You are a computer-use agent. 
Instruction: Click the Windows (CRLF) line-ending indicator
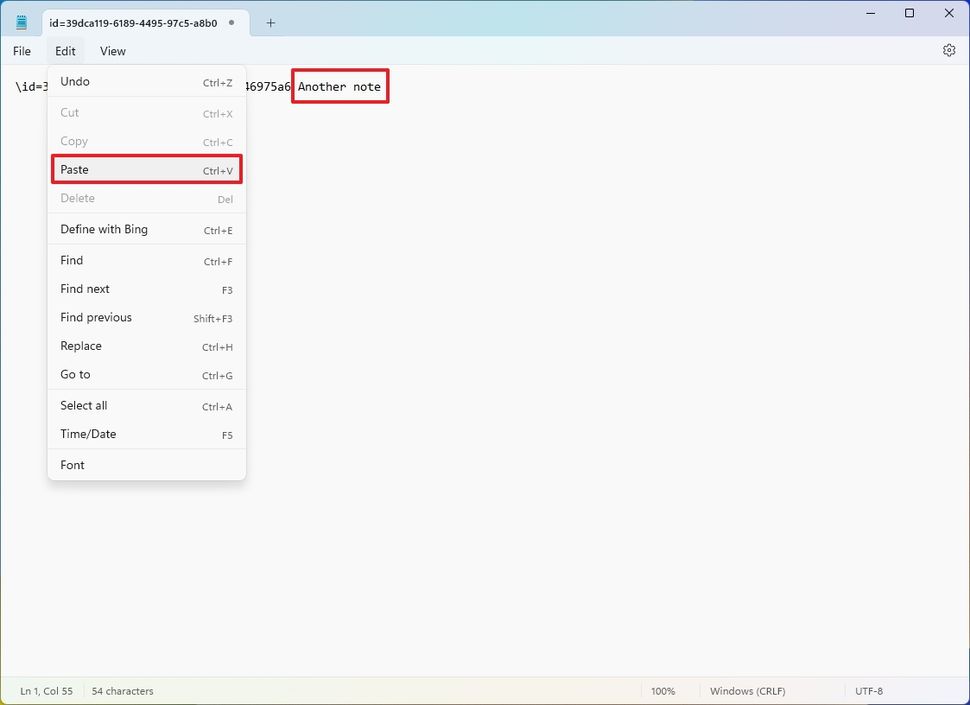coord(747,690)
